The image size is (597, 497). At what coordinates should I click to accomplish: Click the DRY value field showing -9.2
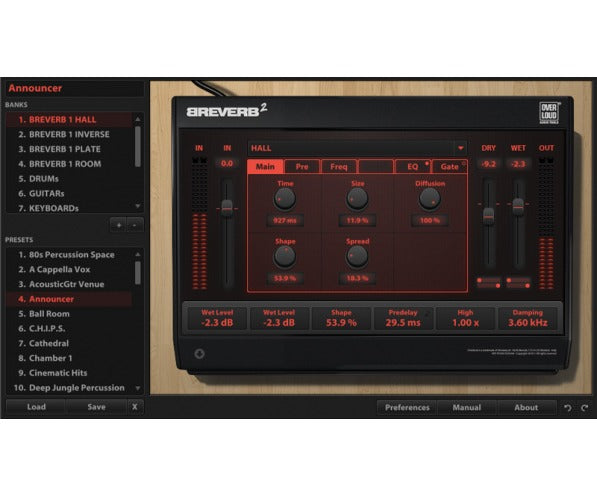point(488,164)
